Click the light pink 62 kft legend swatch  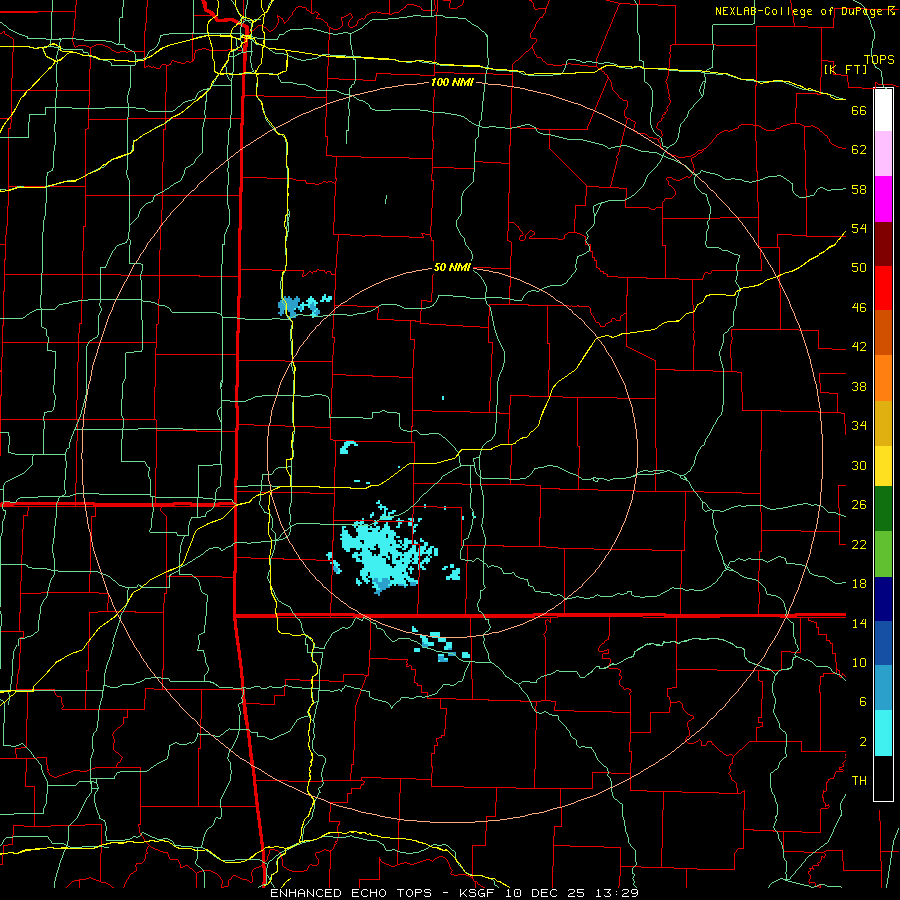coord(883,154)
